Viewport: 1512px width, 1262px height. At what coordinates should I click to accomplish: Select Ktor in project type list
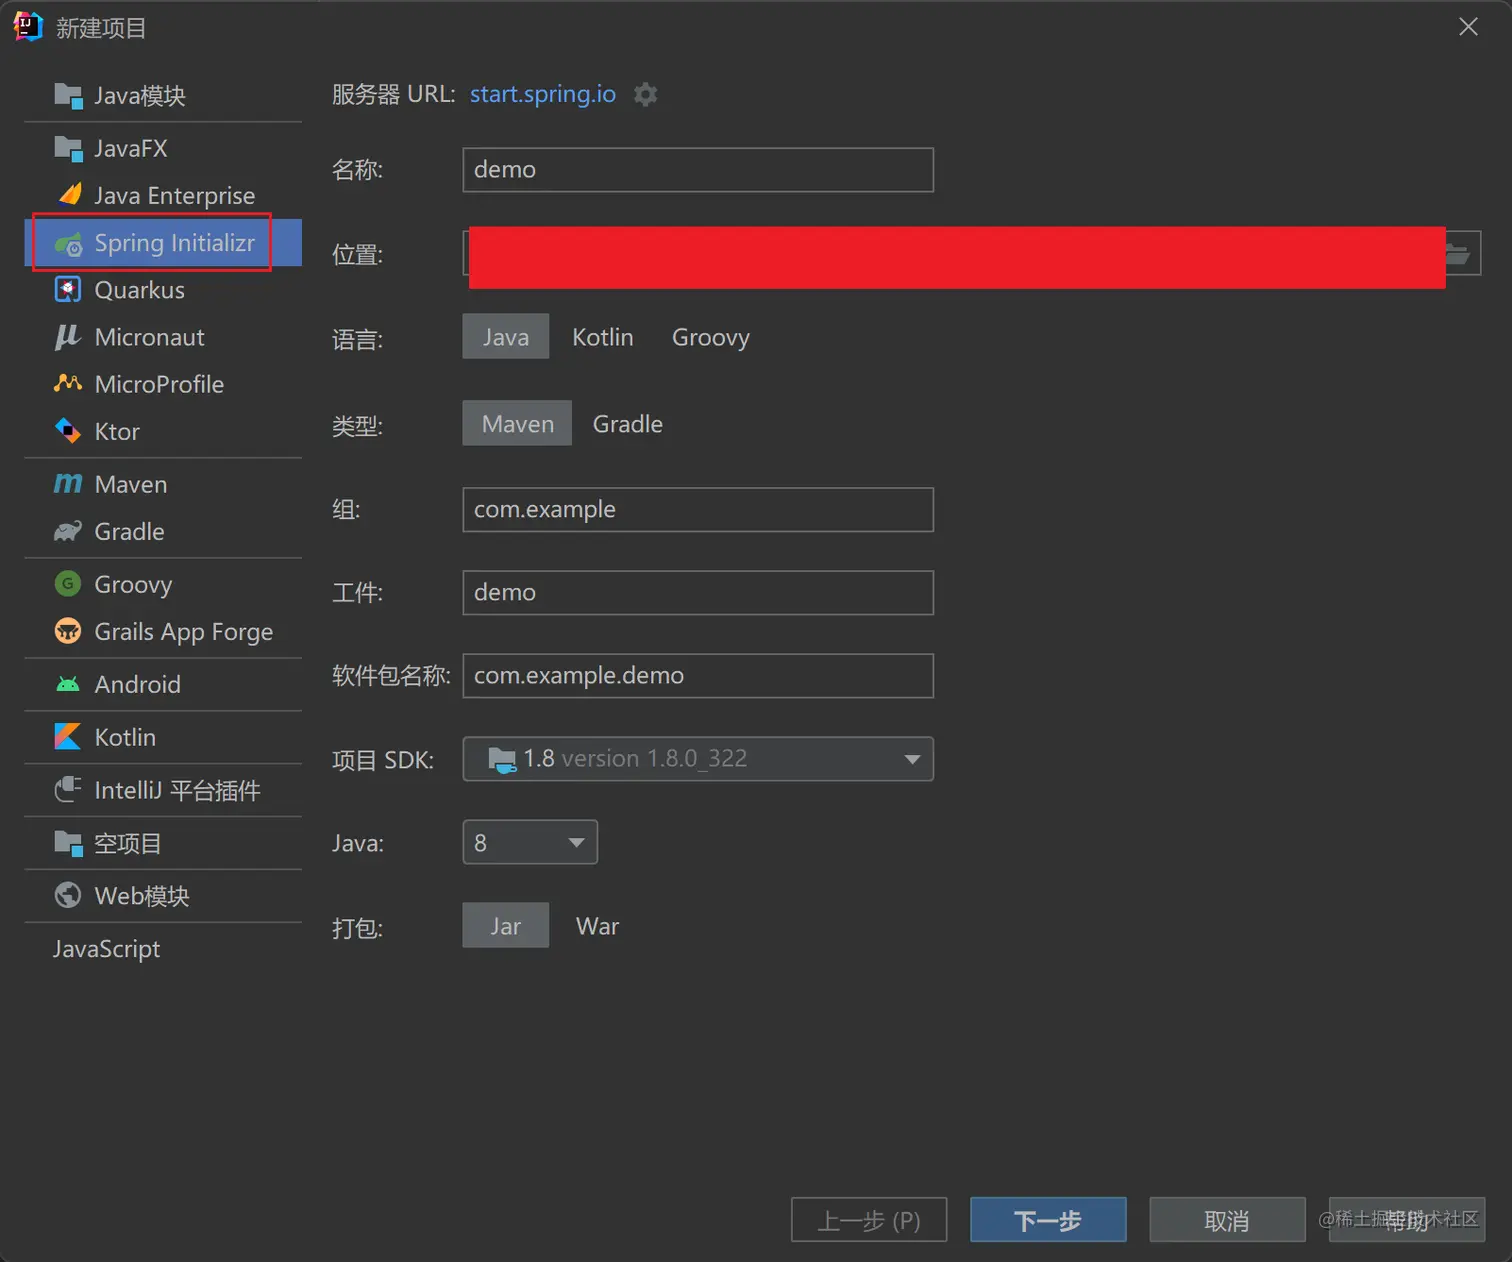tap(163, 431)
